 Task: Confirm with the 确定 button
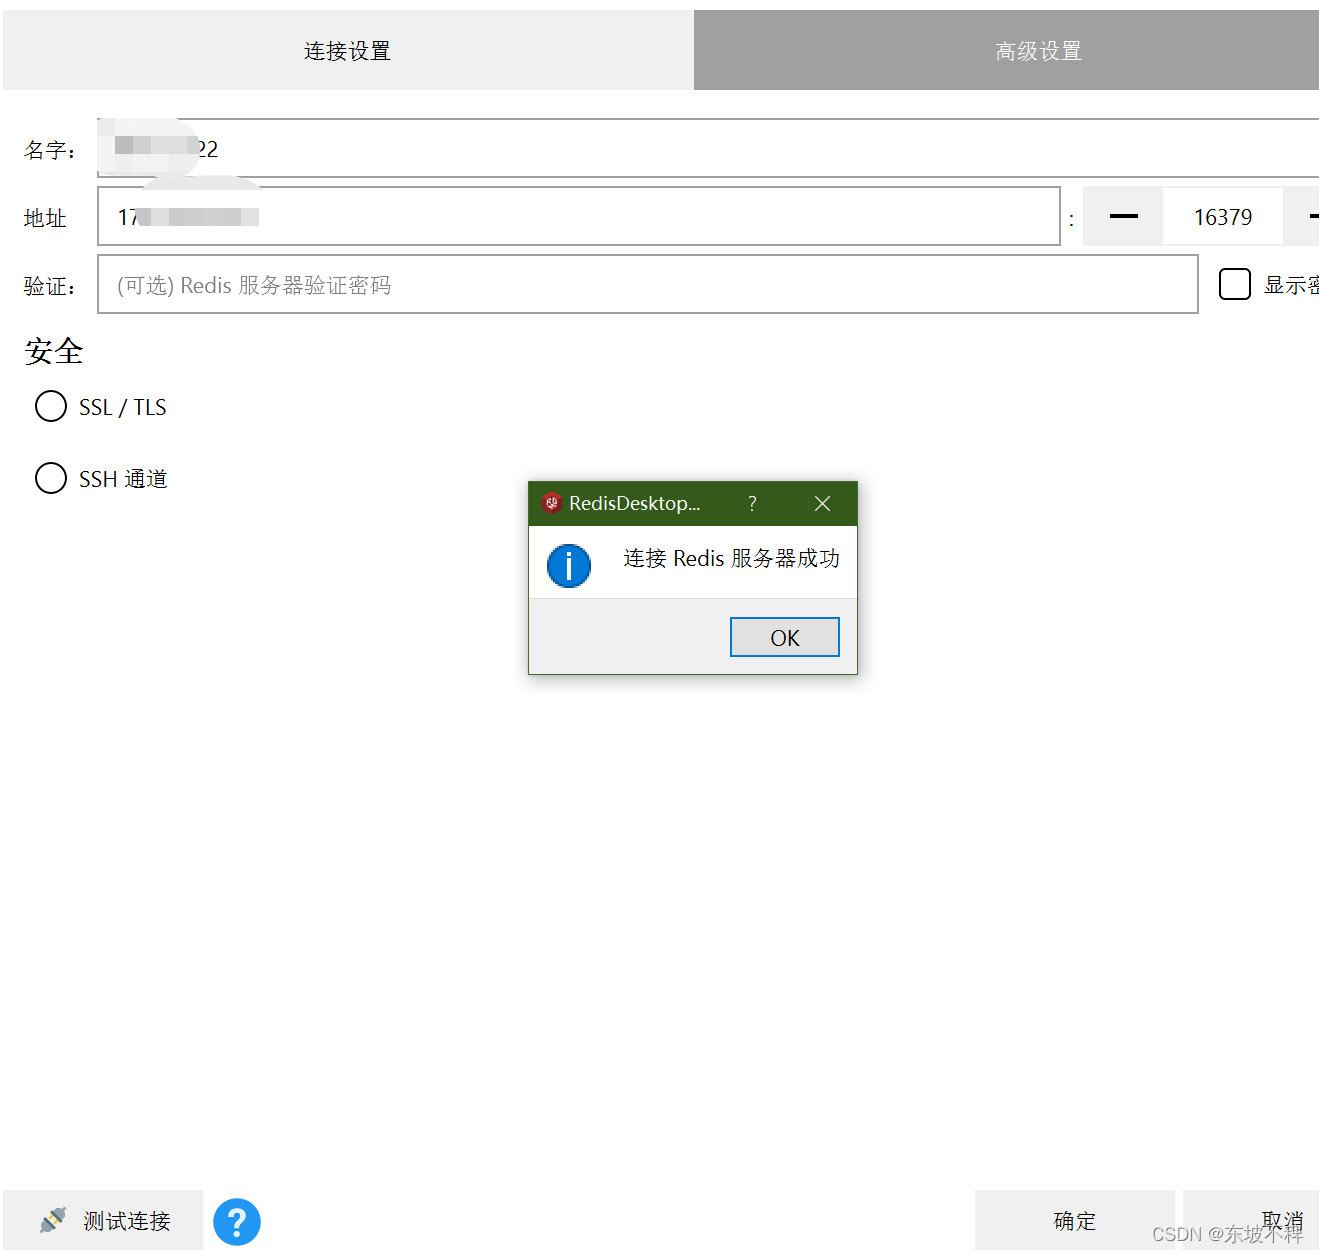(x=1075, y=1220)
